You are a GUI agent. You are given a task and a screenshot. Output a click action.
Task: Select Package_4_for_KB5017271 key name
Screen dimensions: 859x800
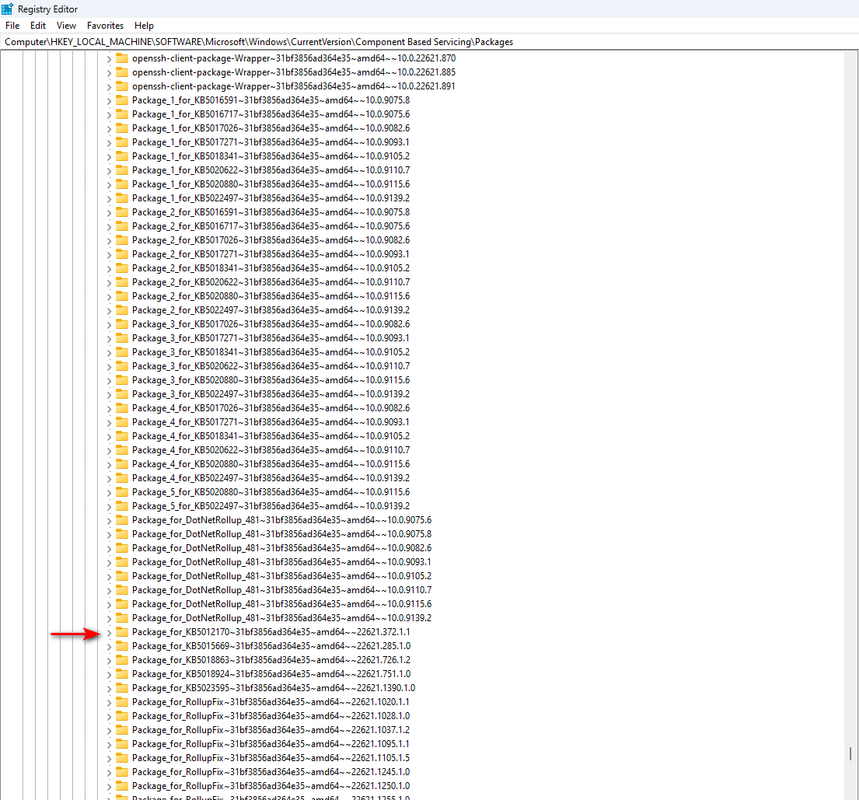click(x=271, y=422)
